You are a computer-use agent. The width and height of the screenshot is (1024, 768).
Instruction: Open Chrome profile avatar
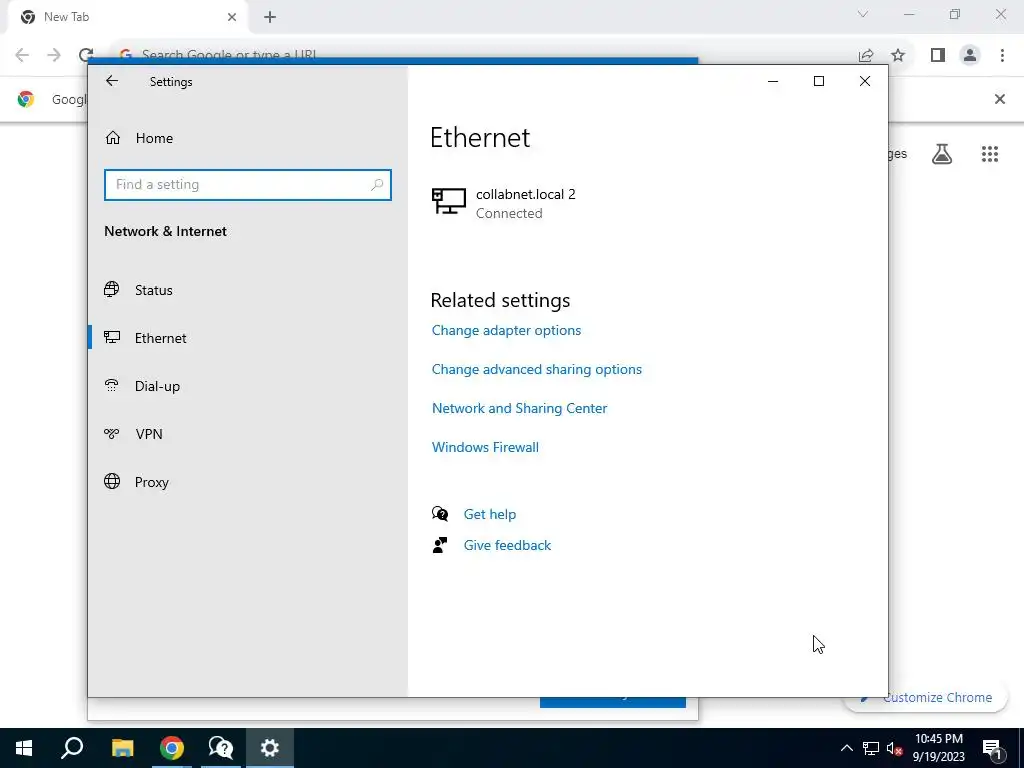click(970, 56)
